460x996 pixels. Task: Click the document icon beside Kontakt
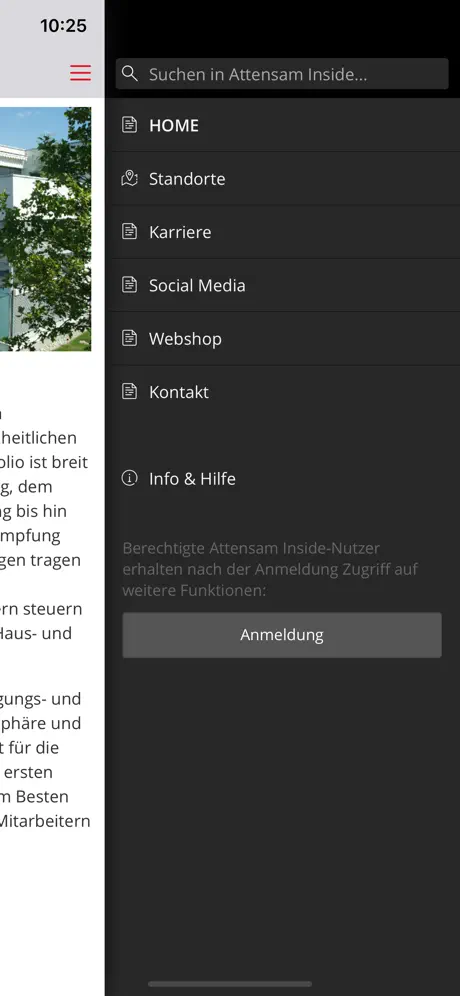130,392
